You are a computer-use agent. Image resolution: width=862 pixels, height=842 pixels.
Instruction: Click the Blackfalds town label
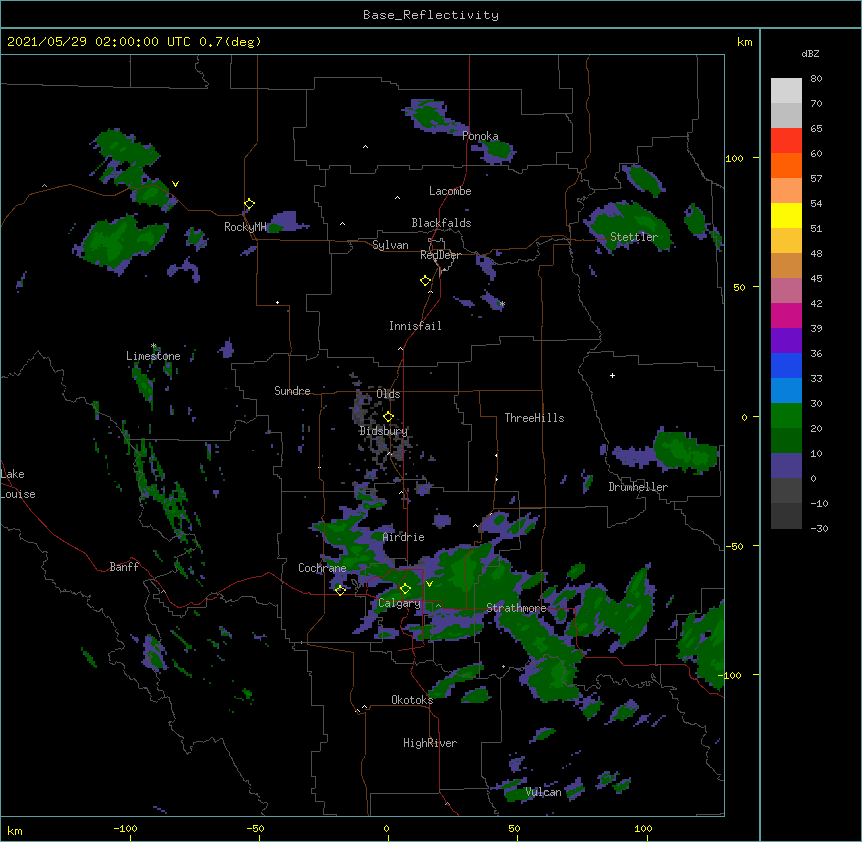pyautogui.click(x=441, y=223)
